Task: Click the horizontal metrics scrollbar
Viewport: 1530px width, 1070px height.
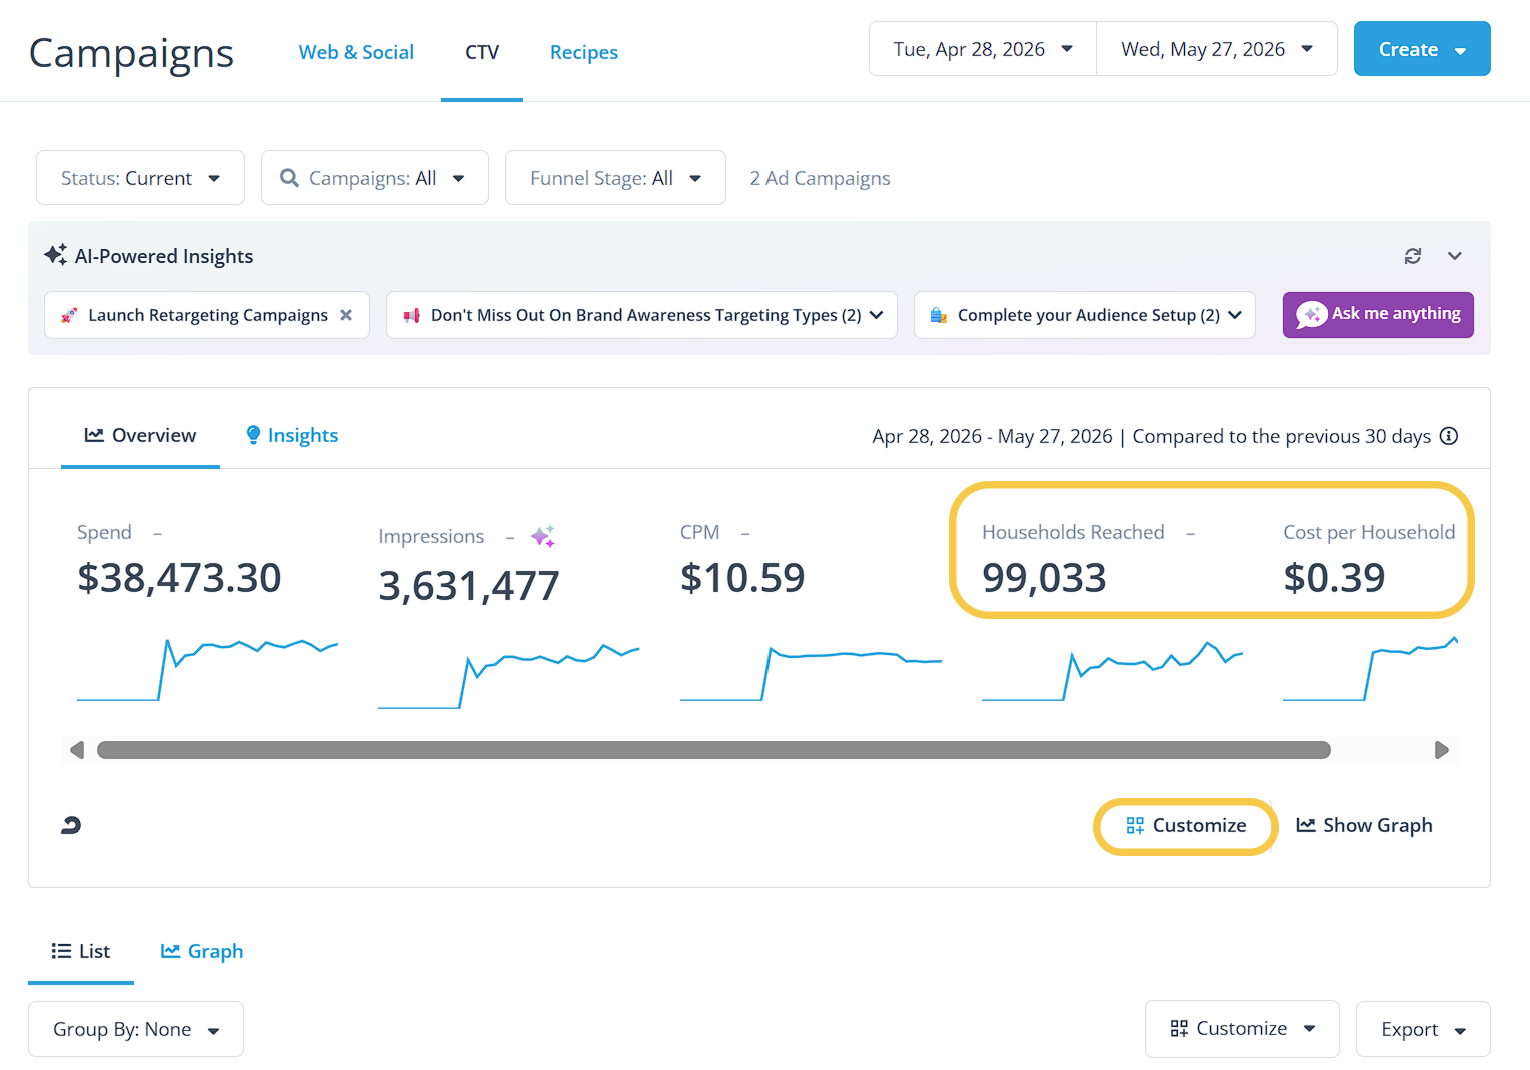Action: point(713,750)
